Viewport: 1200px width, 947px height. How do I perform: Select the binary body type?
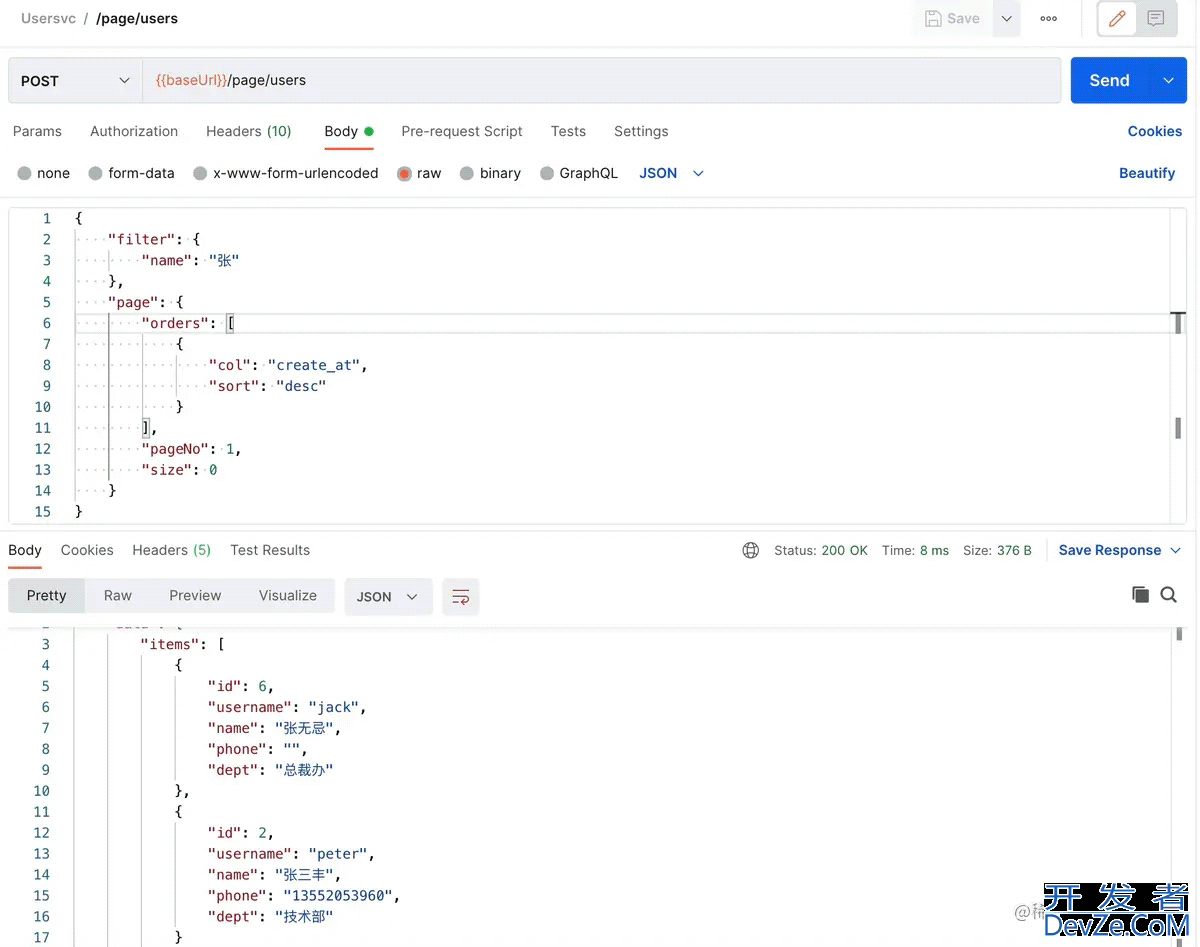(x=490, y=173)
